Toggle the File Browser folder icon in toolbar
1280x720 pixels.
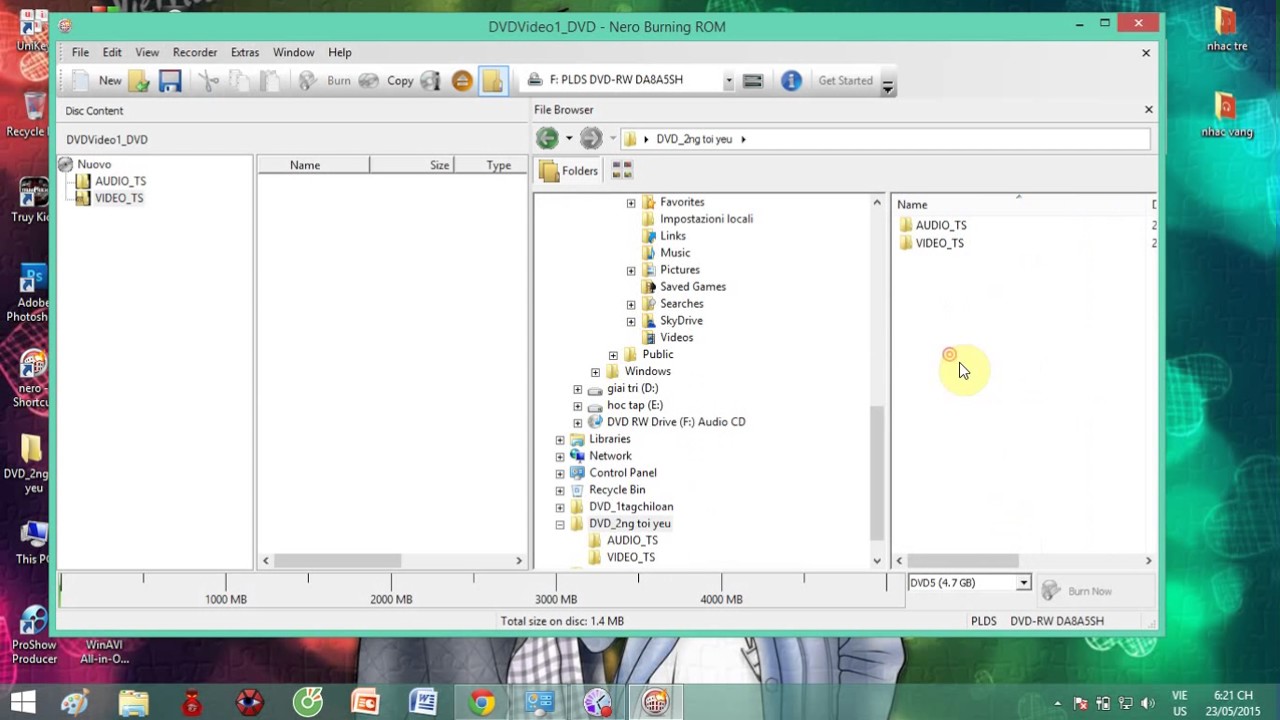click(493, 81)
